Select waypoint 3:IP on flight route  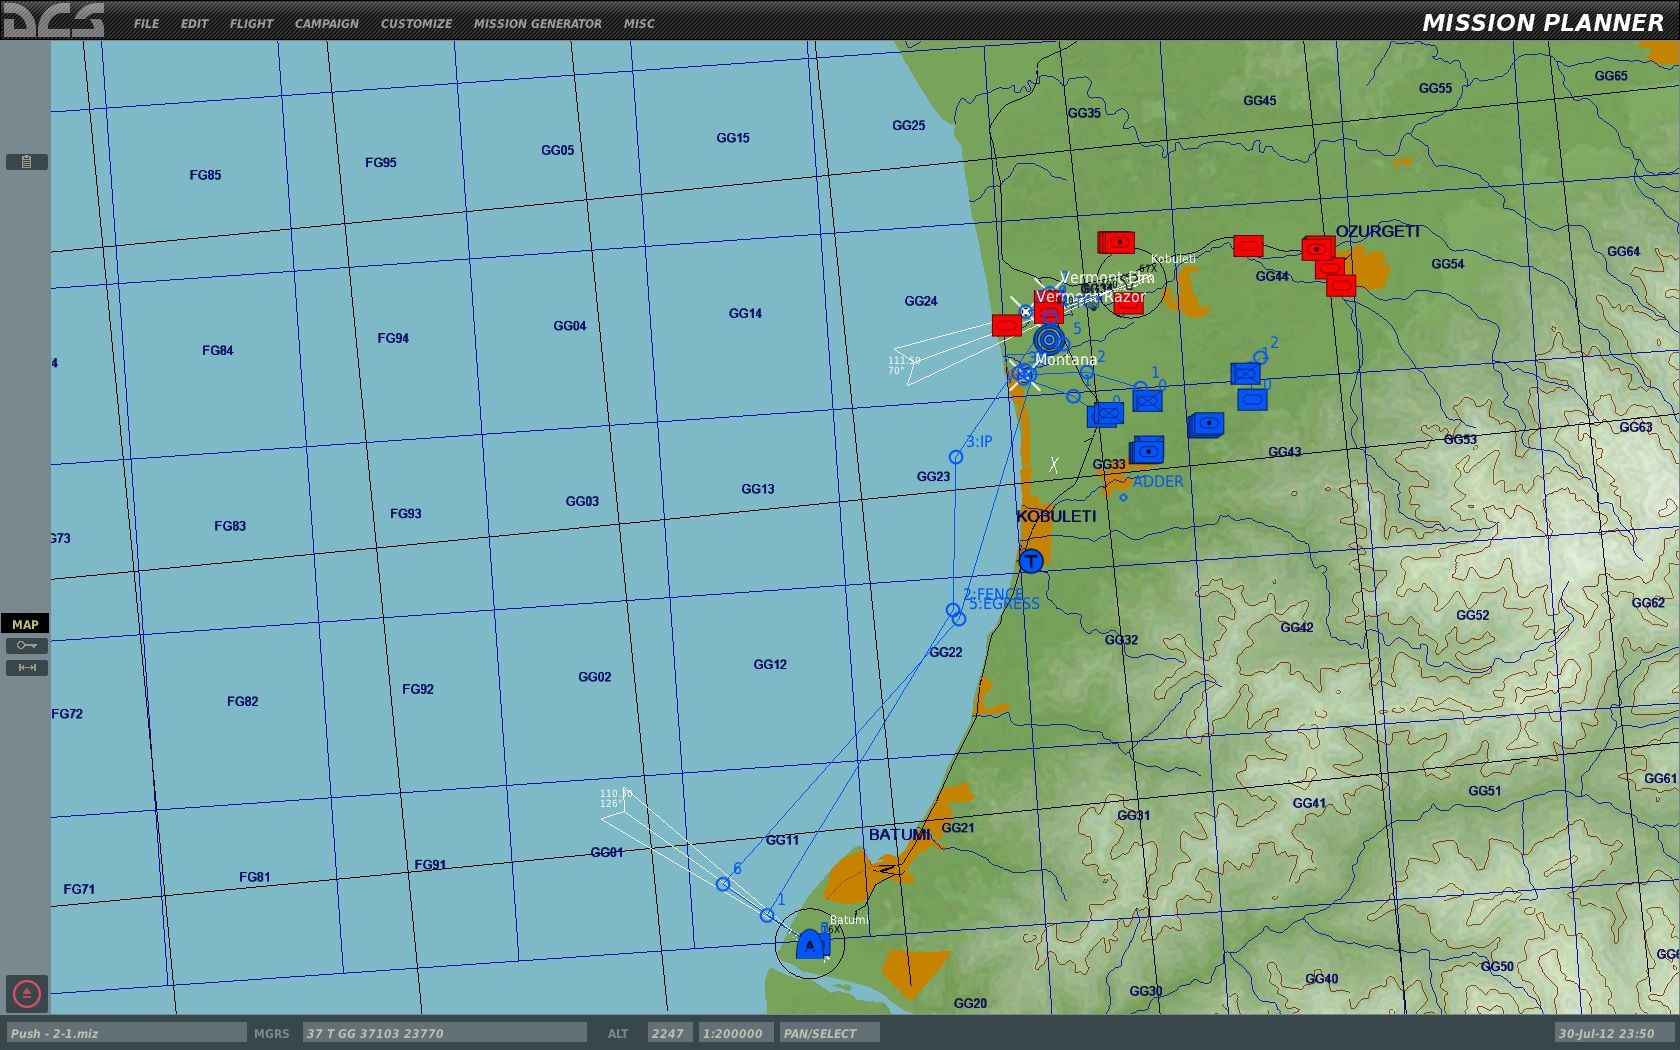(956, 457)
